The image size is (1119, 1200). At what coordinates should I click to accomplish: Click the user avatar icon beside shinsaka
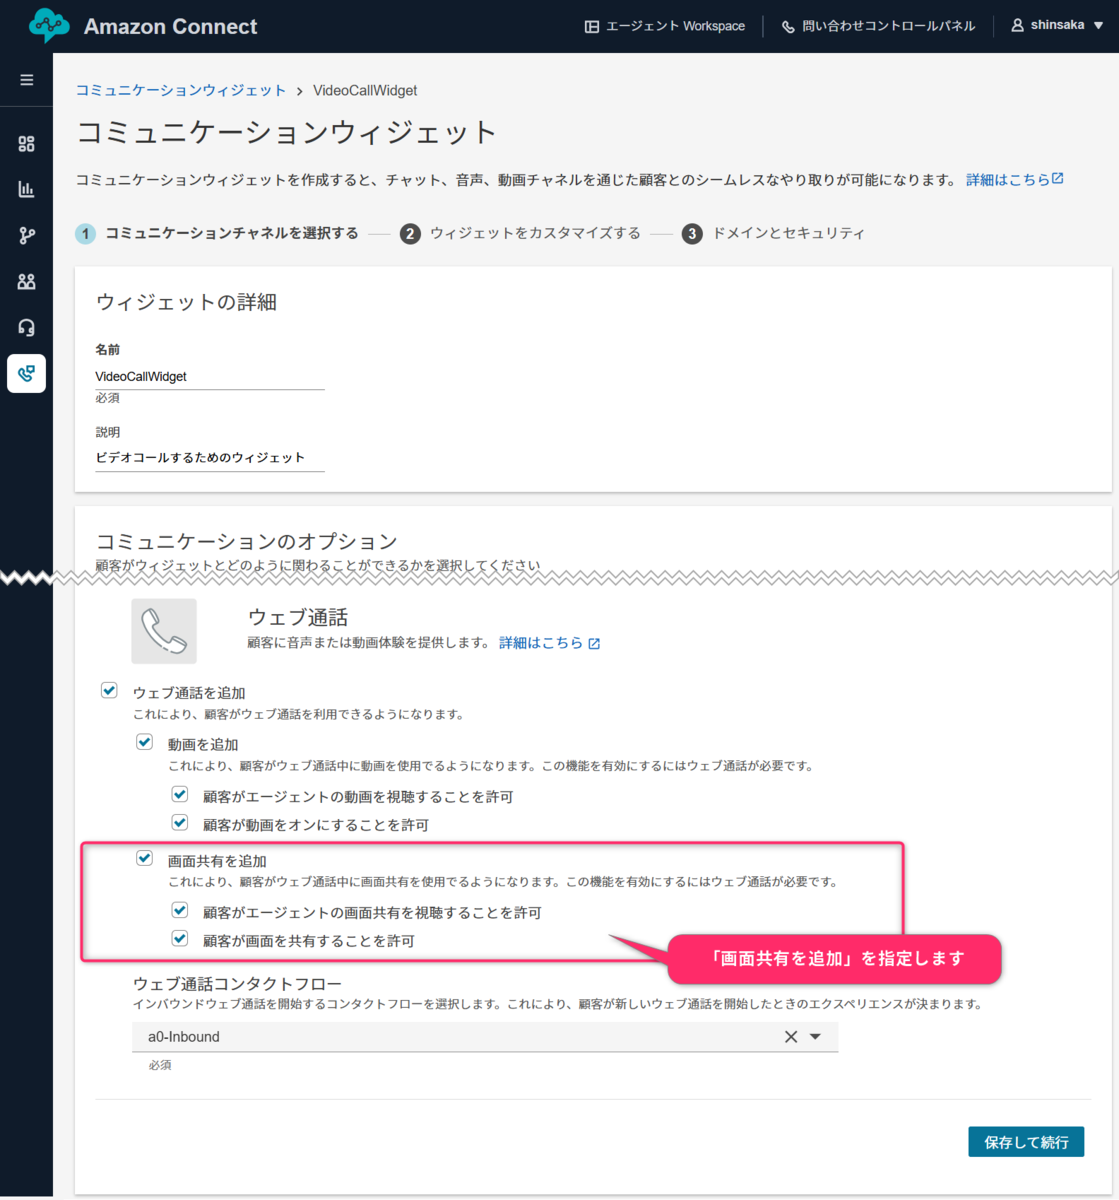[1018, 25]
